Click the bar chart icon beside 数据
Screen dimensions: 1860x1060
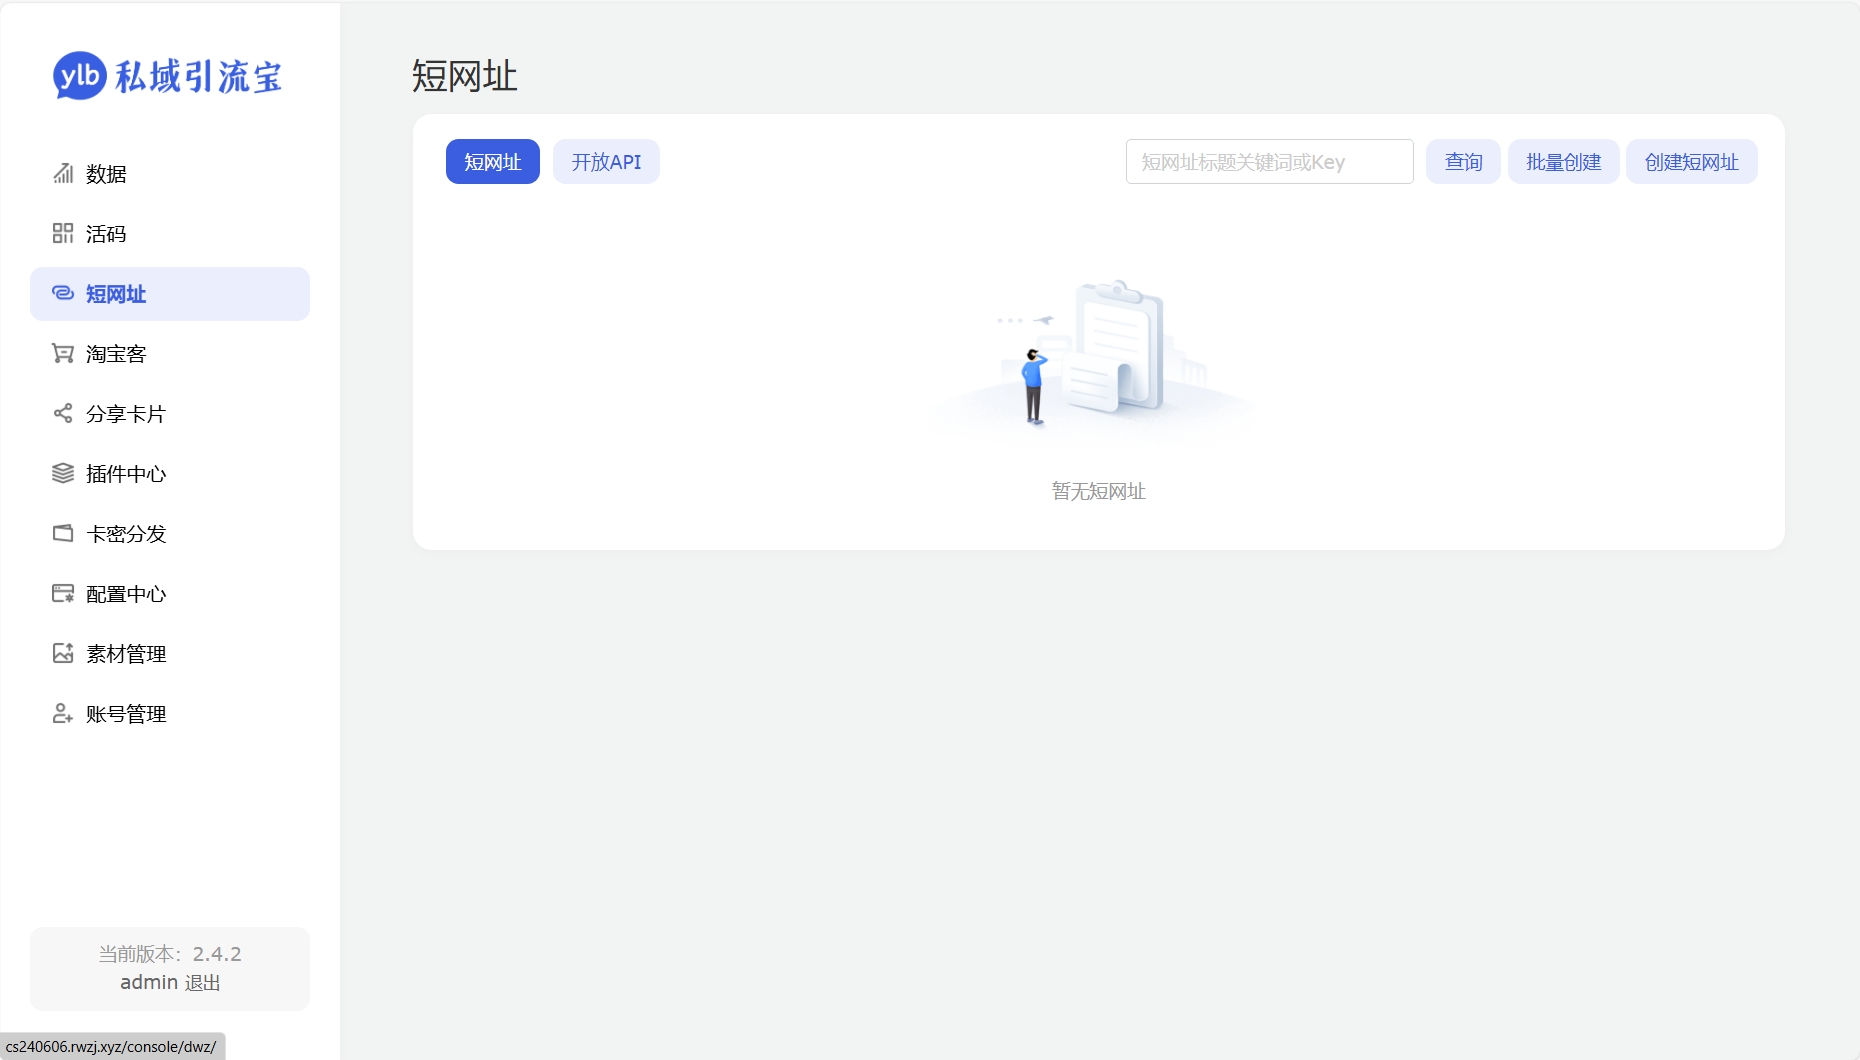pyautogui.click(x=63, y=174)
